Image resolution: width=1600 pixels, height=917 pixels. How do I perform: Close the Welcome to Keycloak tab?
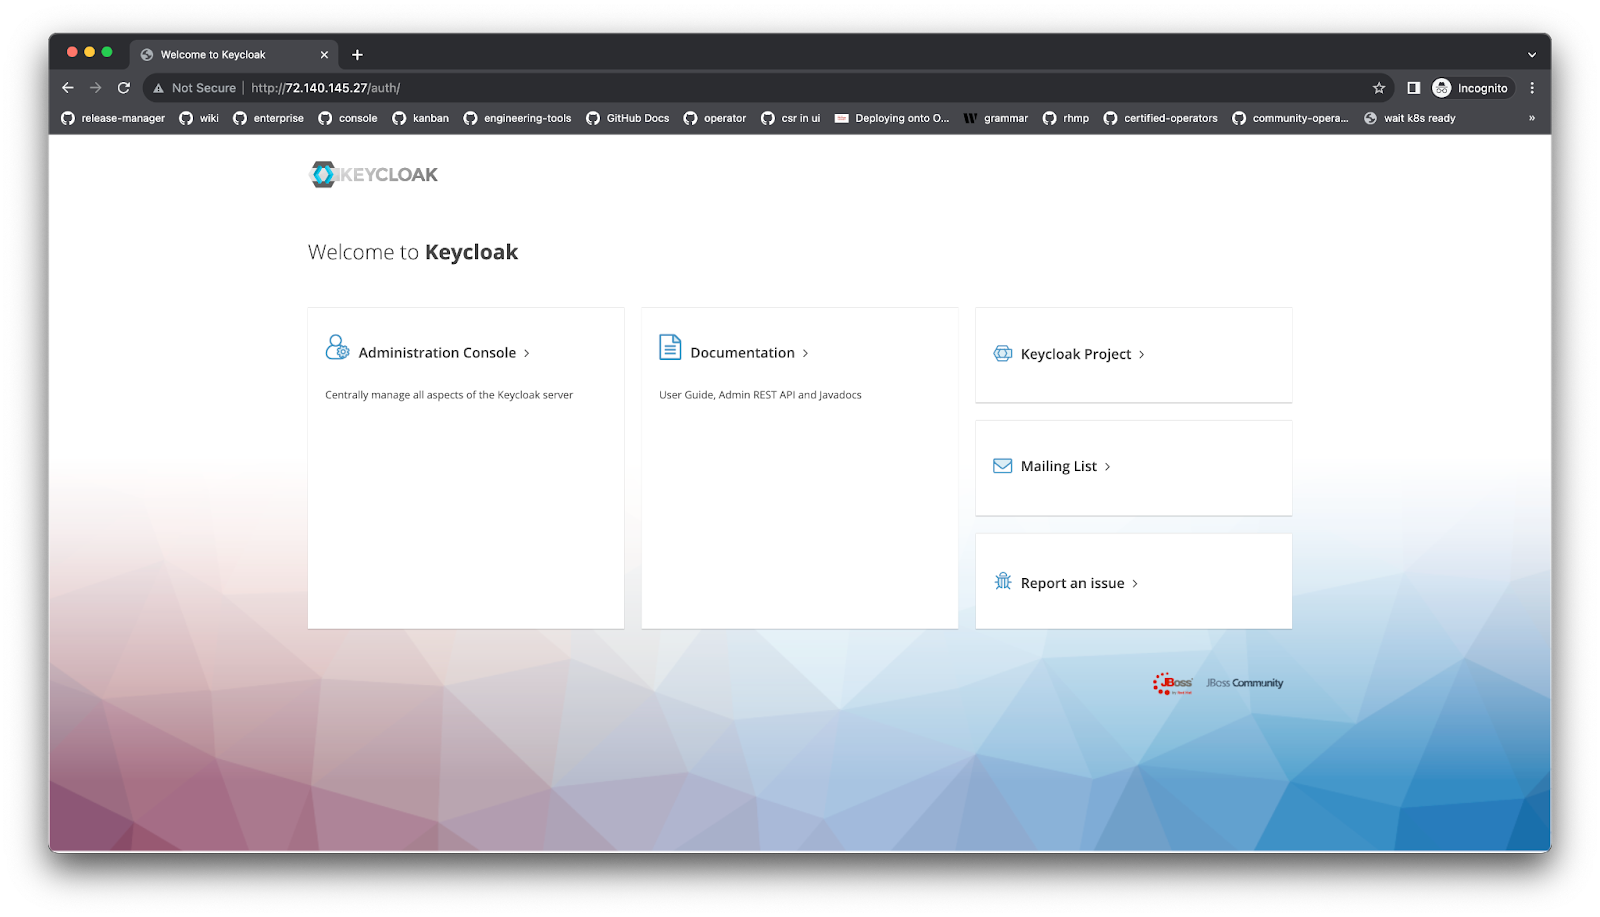(324, 55)
